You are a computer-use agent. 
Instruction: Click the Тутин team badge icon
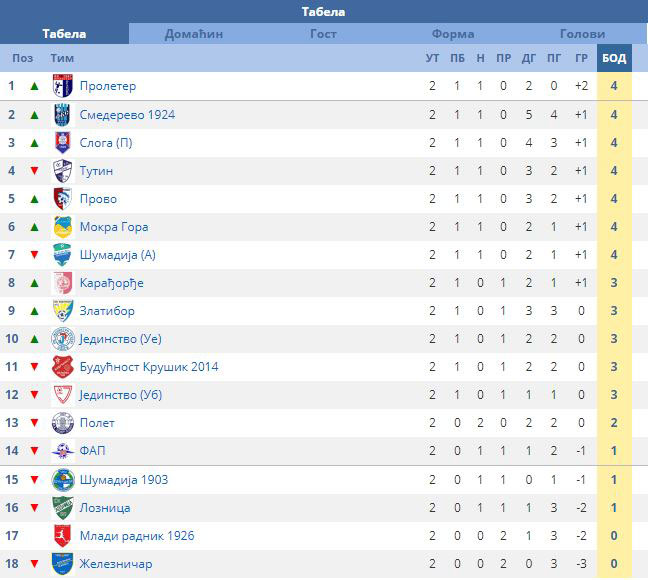point(63,171)
